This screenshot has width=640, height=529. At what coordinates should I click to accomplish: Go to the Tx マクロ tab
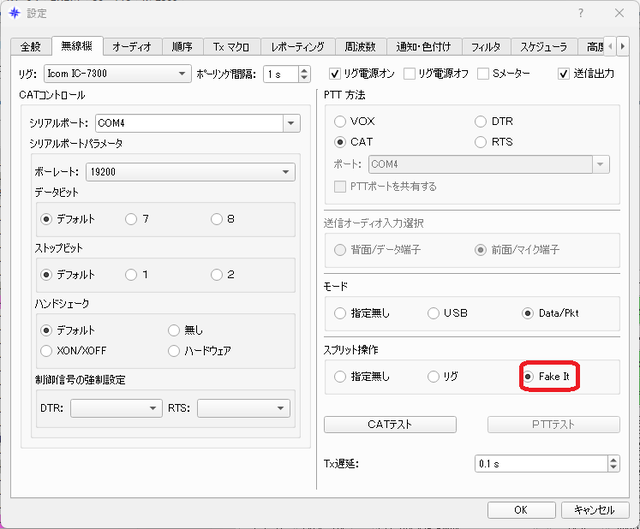[x=231, y=47]
